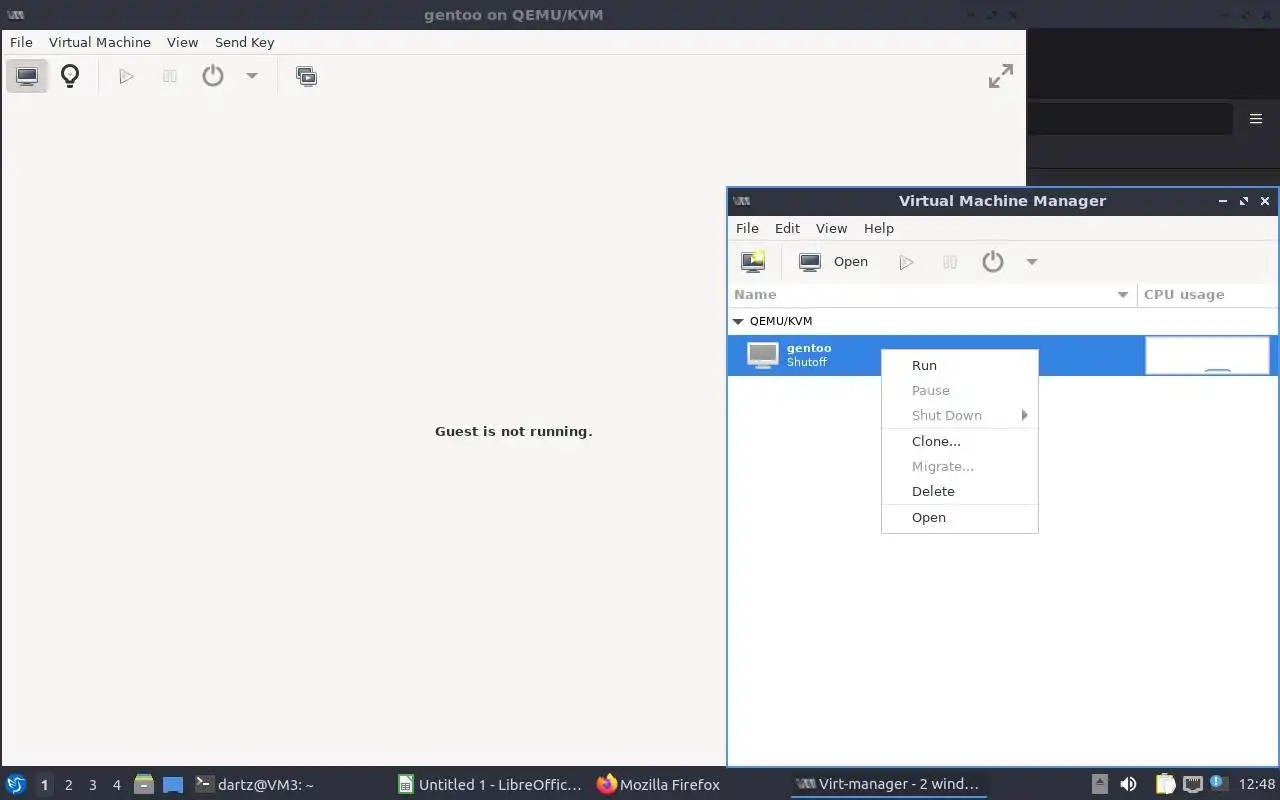This screenshot has width=1280, height=800.
Task: Click the network tray icon
Action: pyautogui.click(x=1192, y=784)
